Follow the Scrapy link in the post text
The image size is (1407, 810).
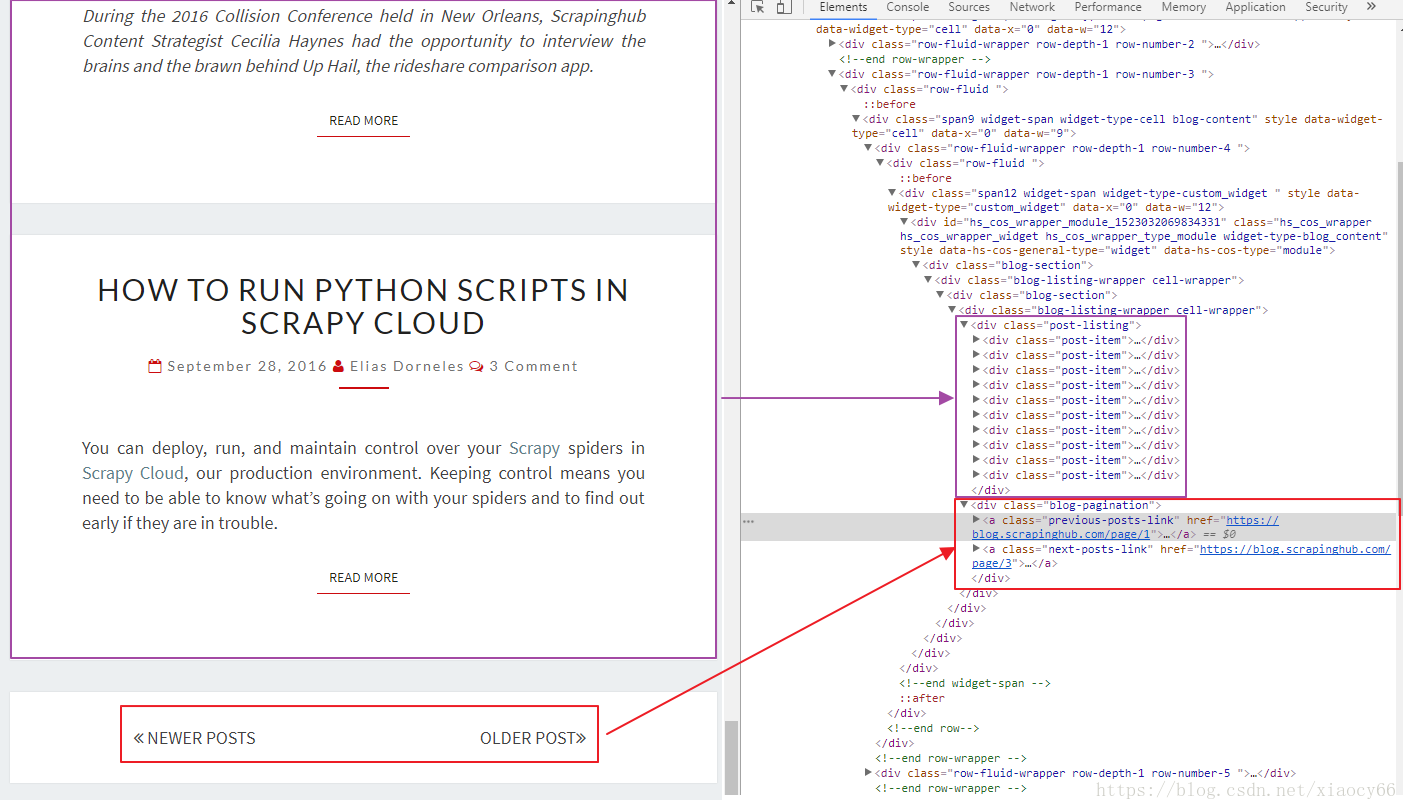[x=534, y=448]
